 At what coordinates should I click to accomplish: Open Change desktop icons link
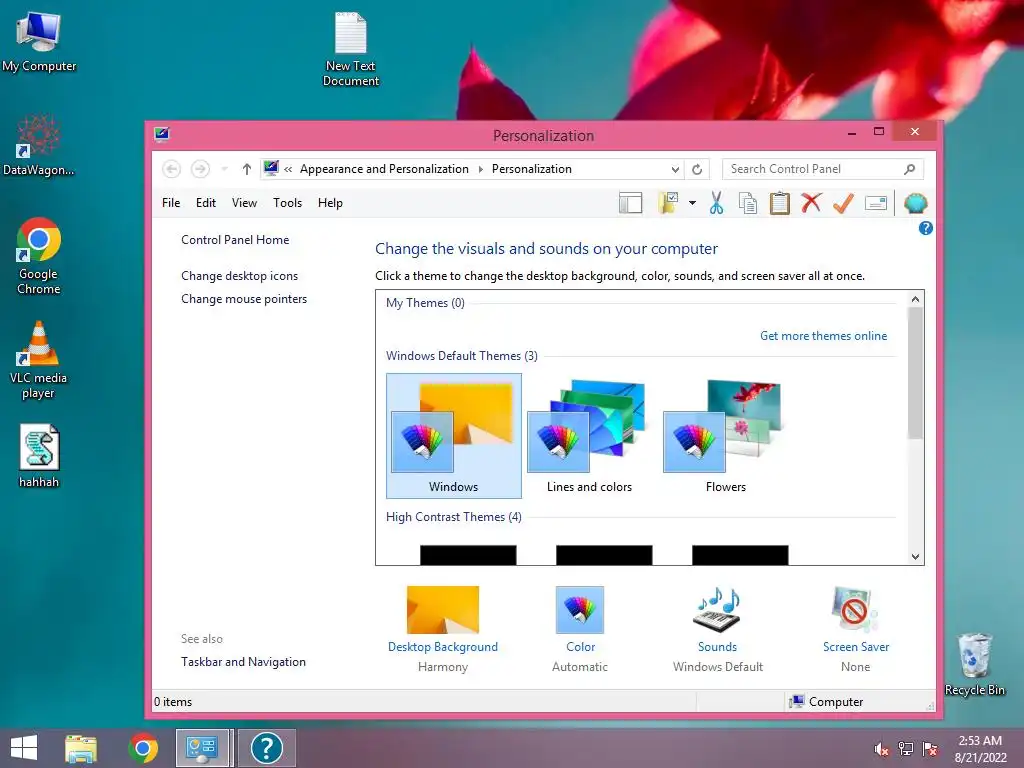[x=240, y=276]
